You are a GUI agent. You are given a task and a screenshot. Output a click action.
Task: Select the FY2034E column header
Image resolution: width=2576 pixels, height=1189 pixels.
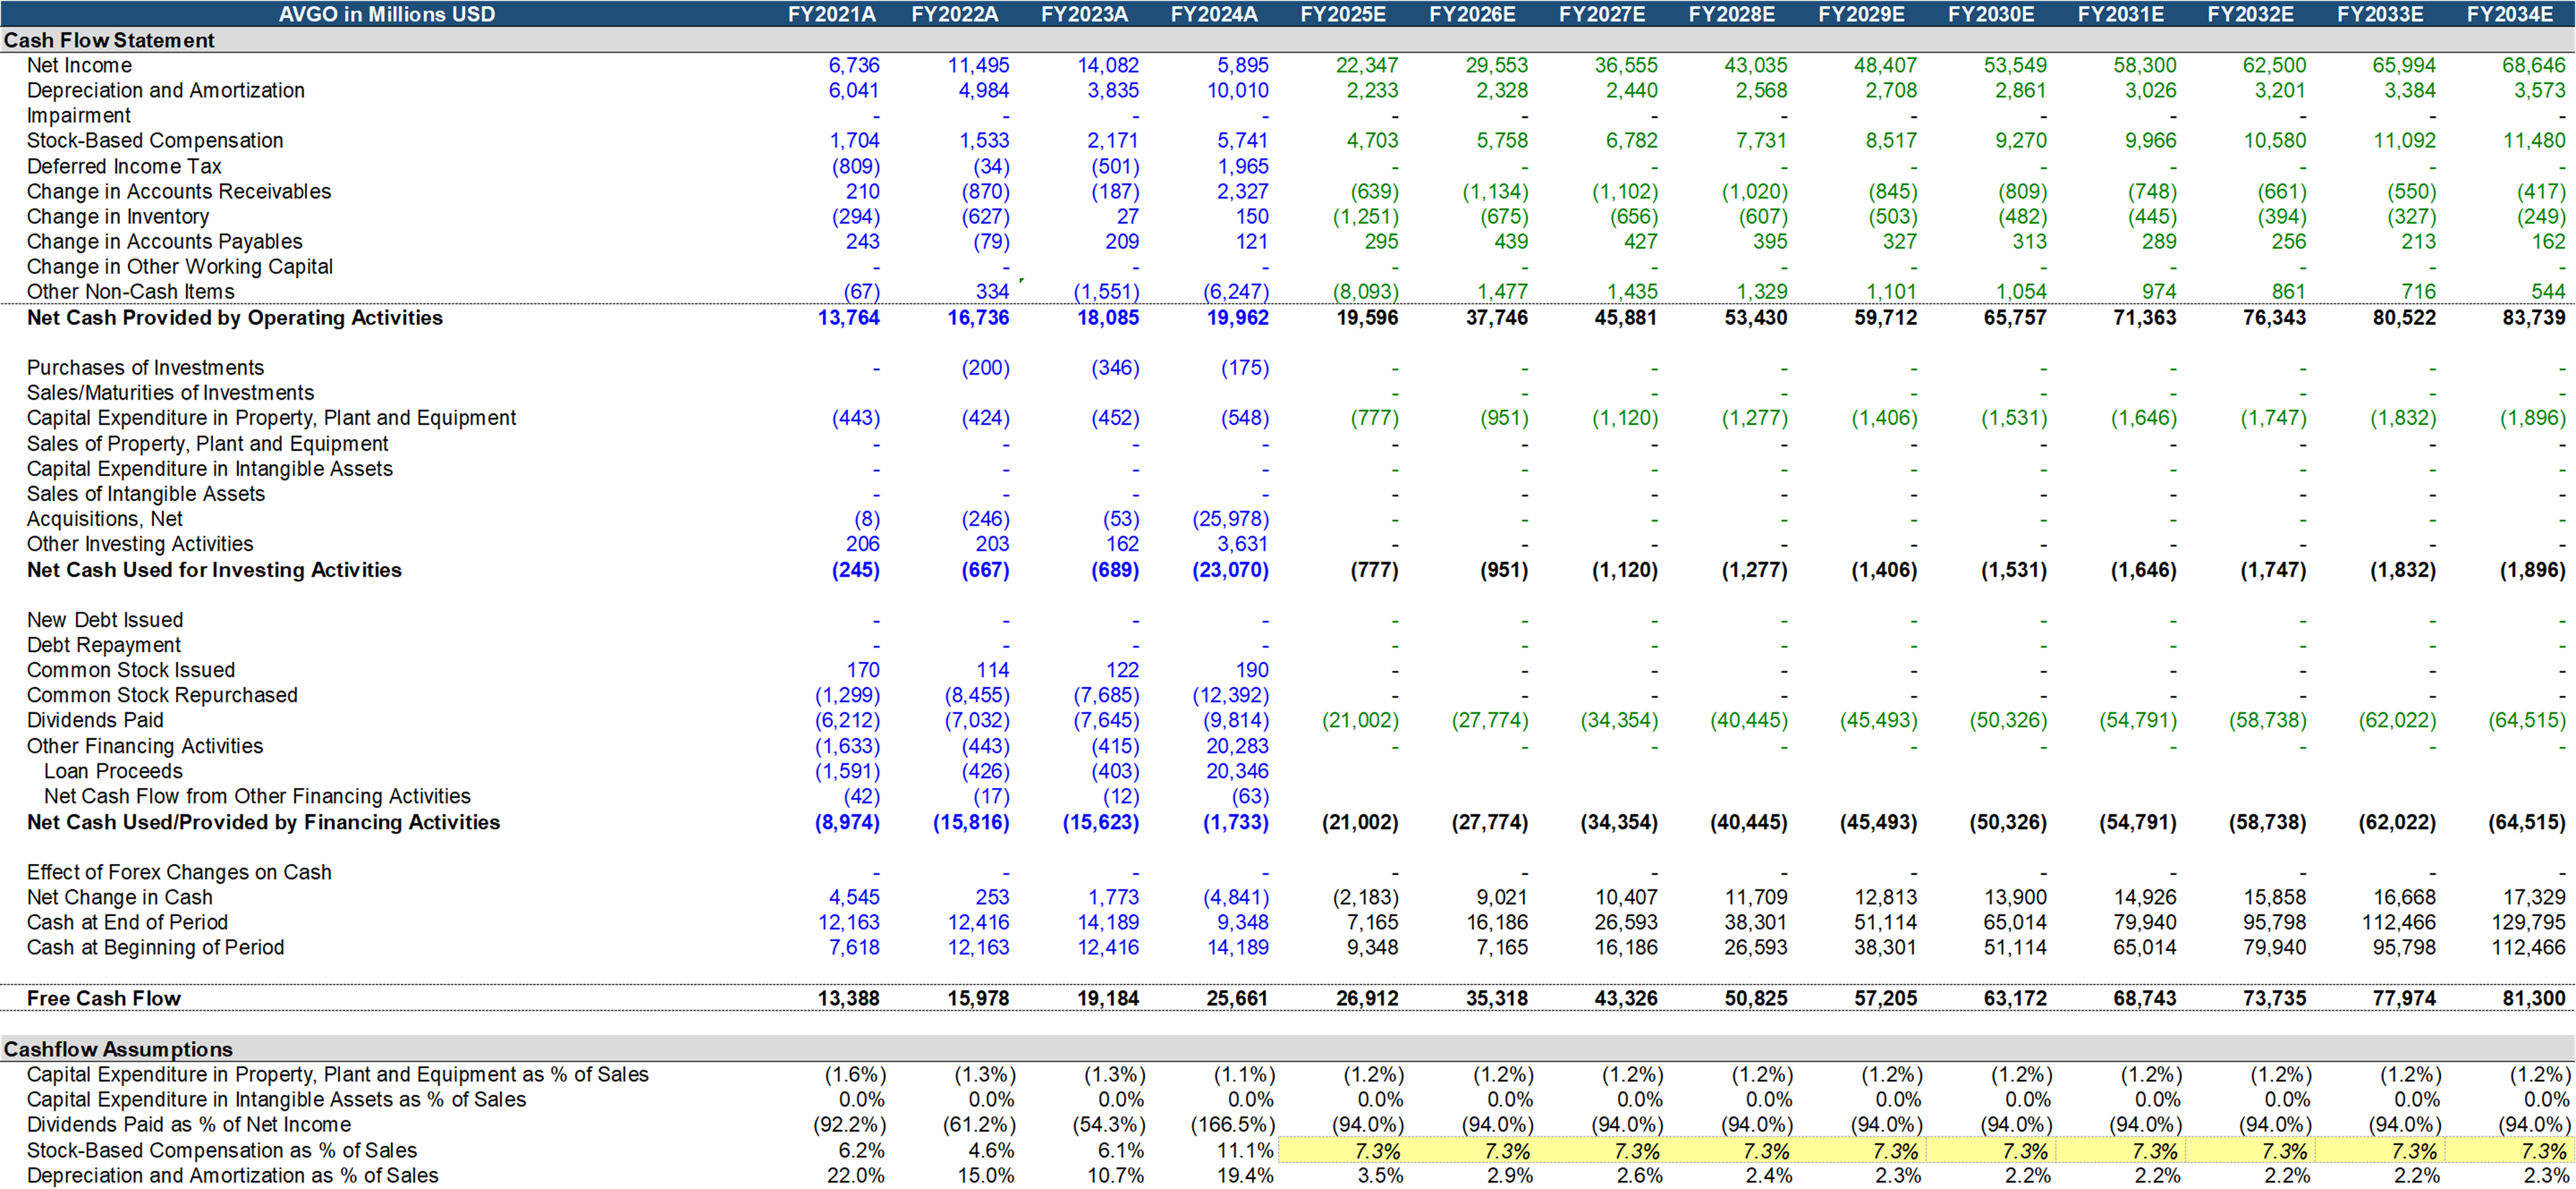[2509, 14]
